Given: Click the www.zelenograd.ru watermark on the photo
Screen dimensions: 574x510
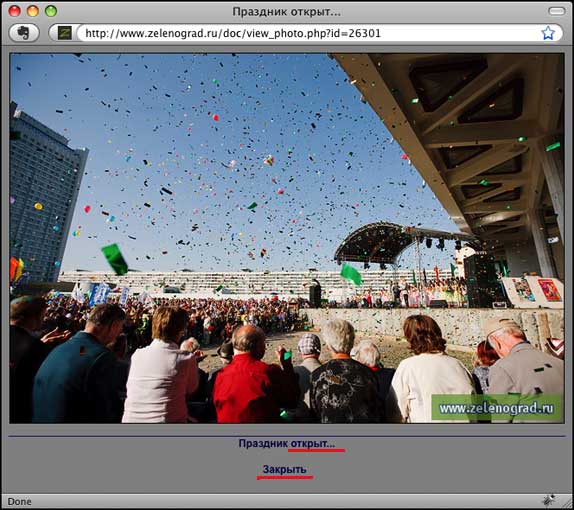Looking at the screenshot, I should (x=497, y=407).
